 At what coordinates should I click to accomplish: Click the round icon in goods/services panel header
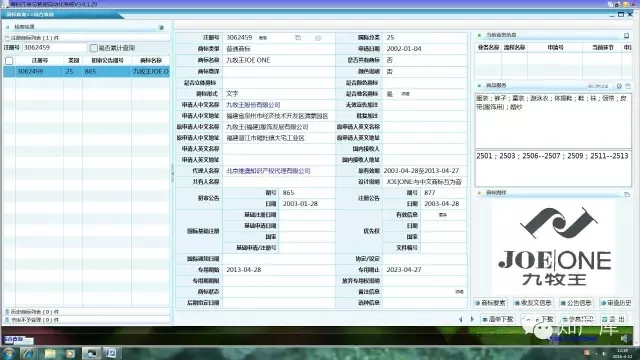click(619, 86)
